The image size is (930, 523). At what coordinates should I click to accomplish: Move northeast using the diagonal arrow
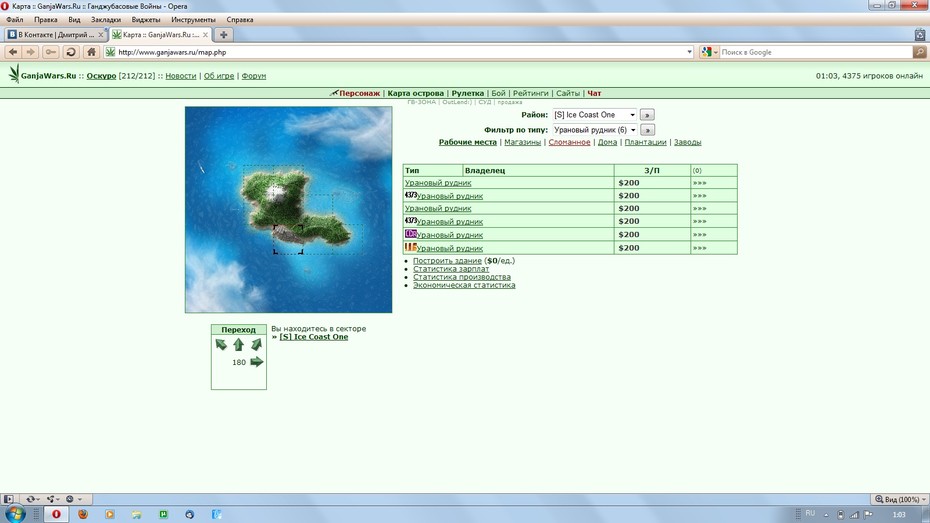256,345
